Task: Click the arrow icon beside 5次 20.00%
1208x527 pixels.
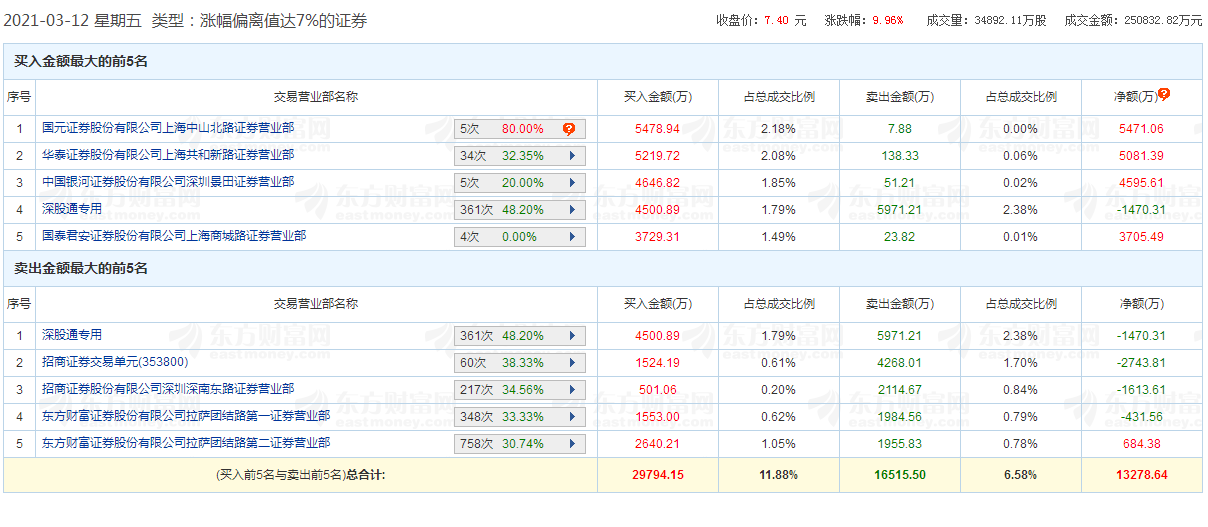Action: [x=572, y=183]
